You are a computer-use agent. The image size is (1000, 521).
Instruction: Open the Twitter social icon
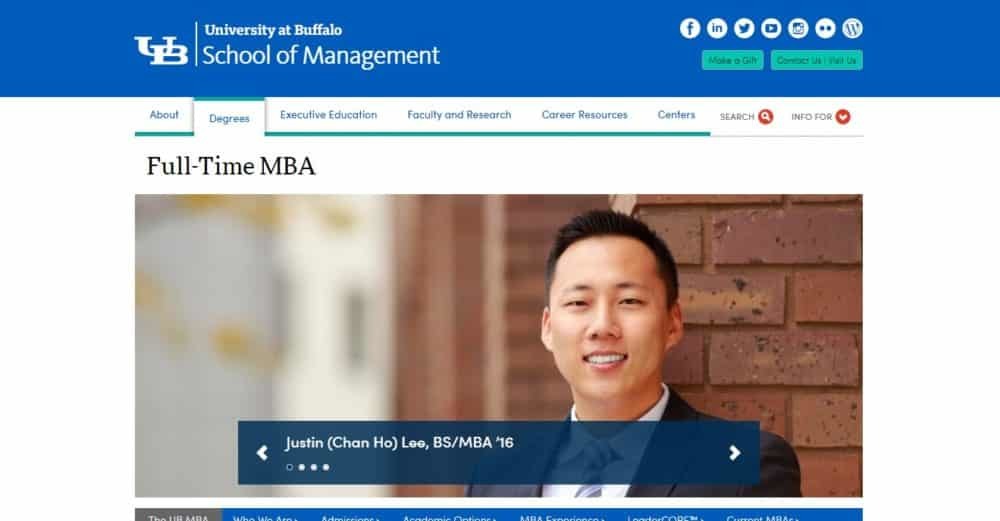tap(744, 28)
